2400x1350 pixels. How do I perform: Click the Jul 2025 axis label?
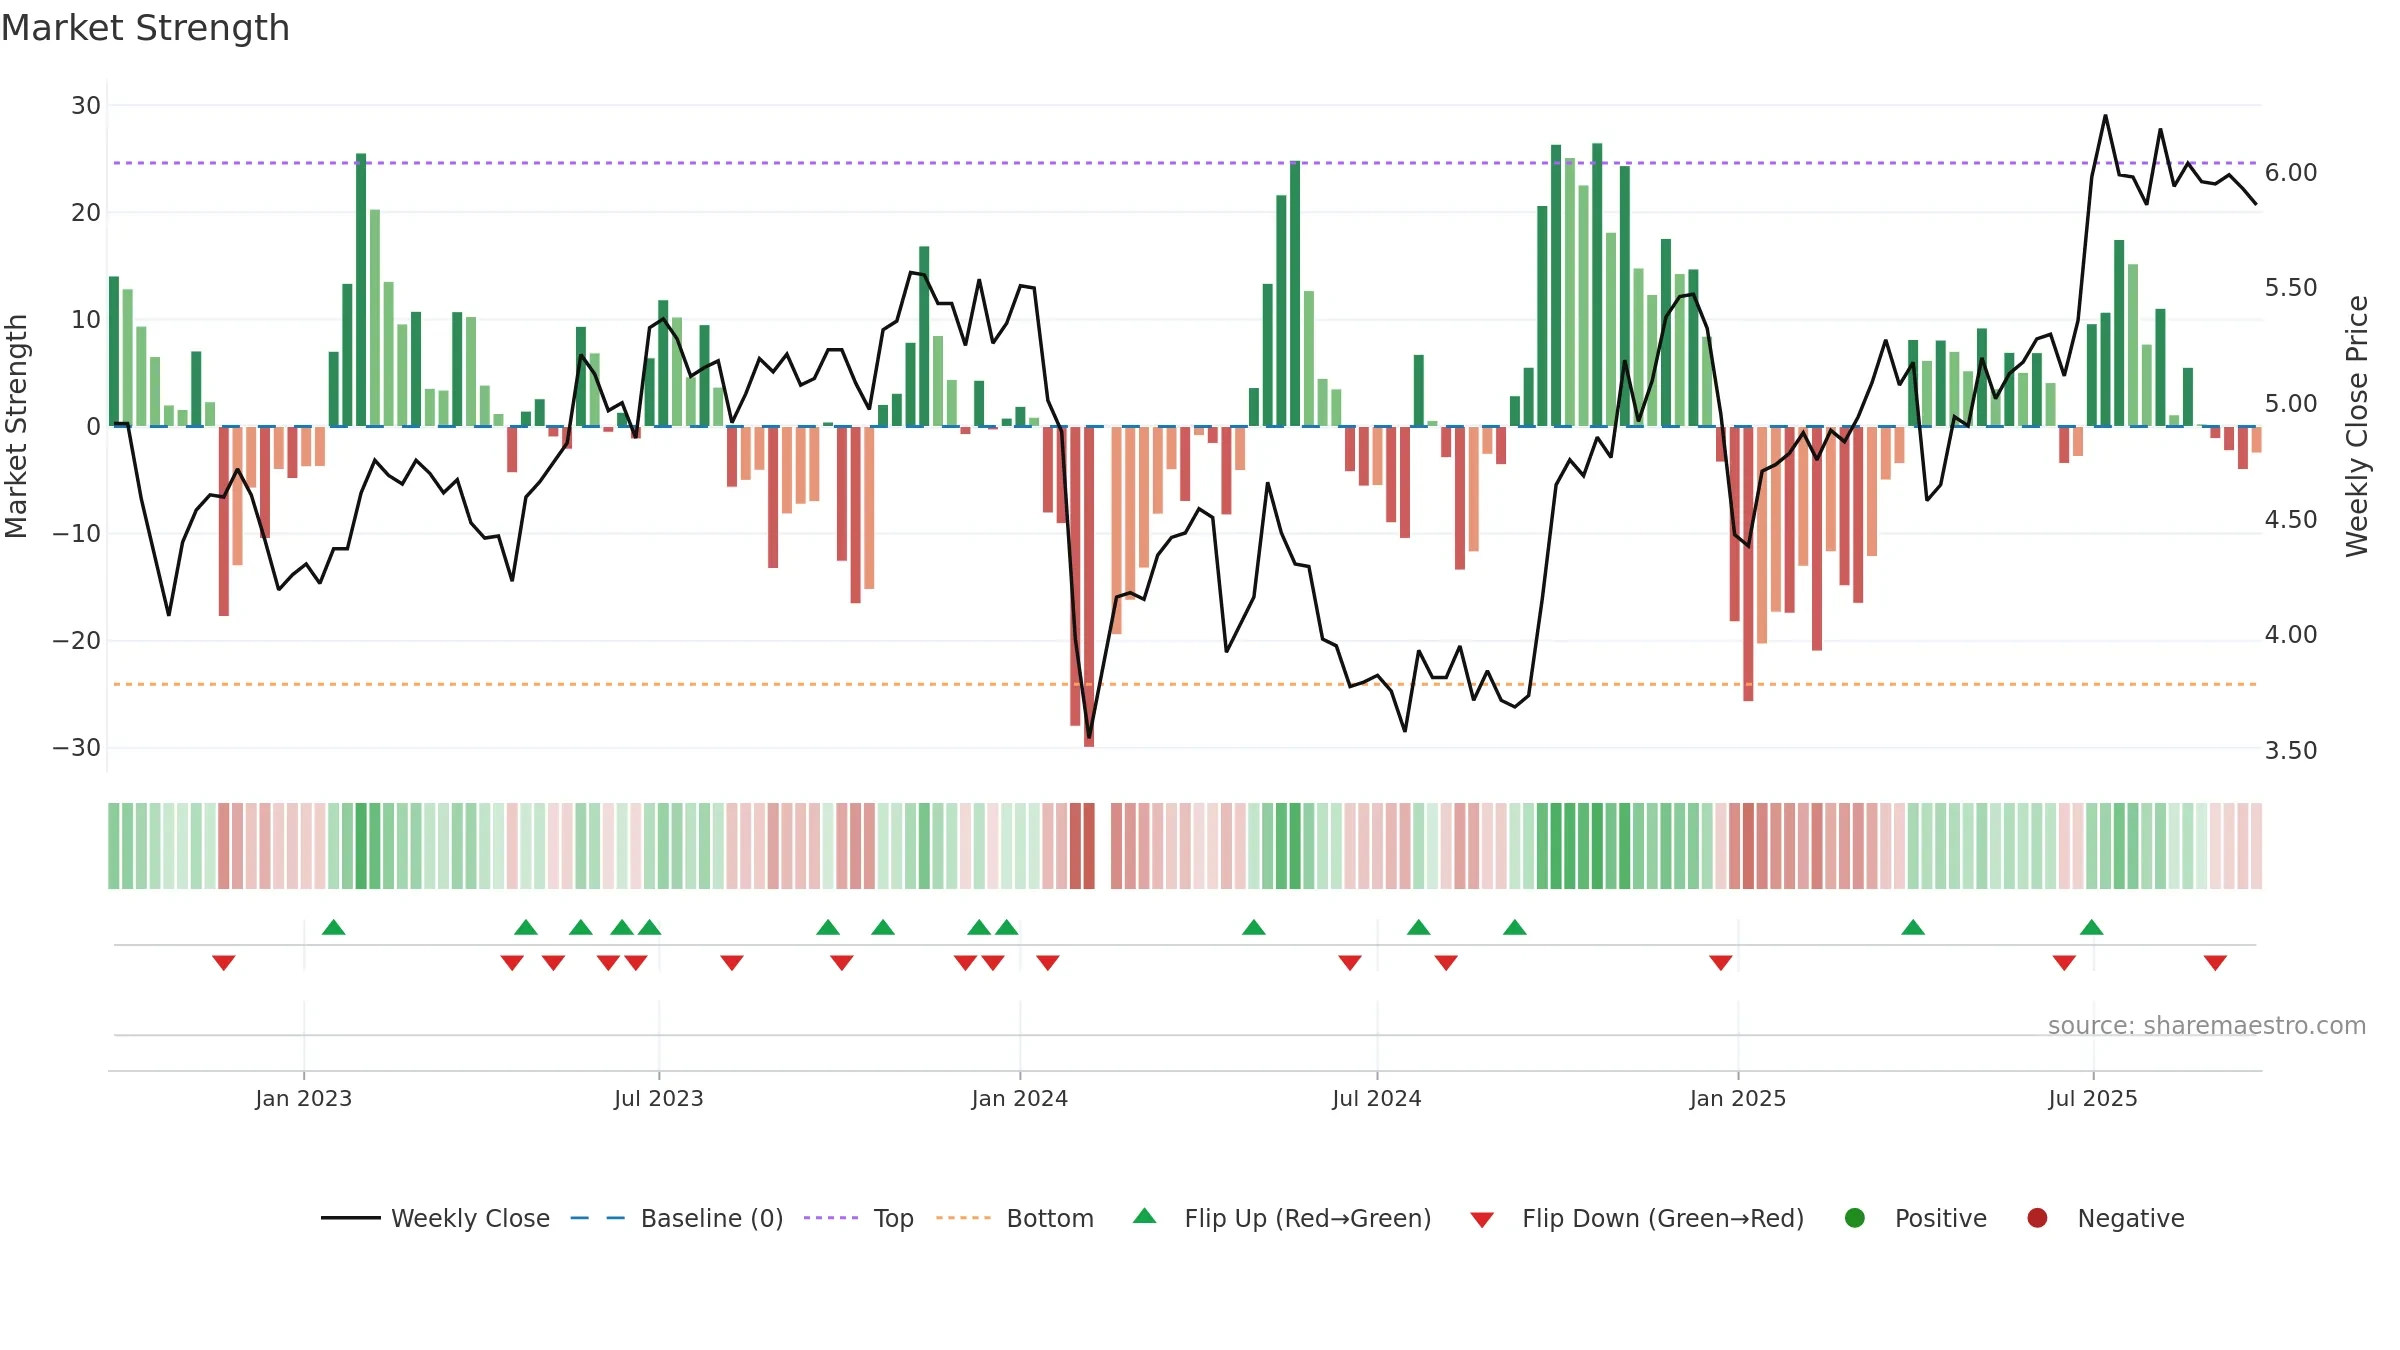[2093, 1098]
